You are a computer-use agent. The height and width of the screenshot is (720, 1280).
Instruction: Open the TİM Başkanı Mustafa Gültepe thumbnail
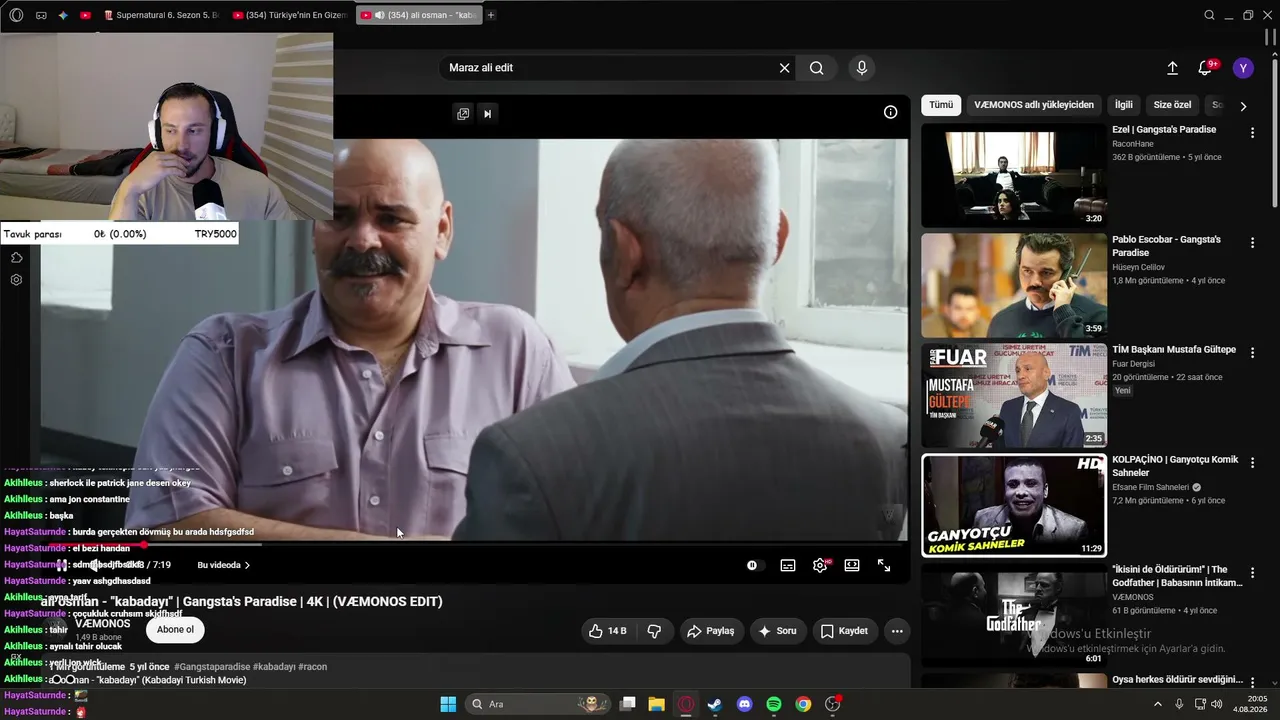(x=1014, y=395)
